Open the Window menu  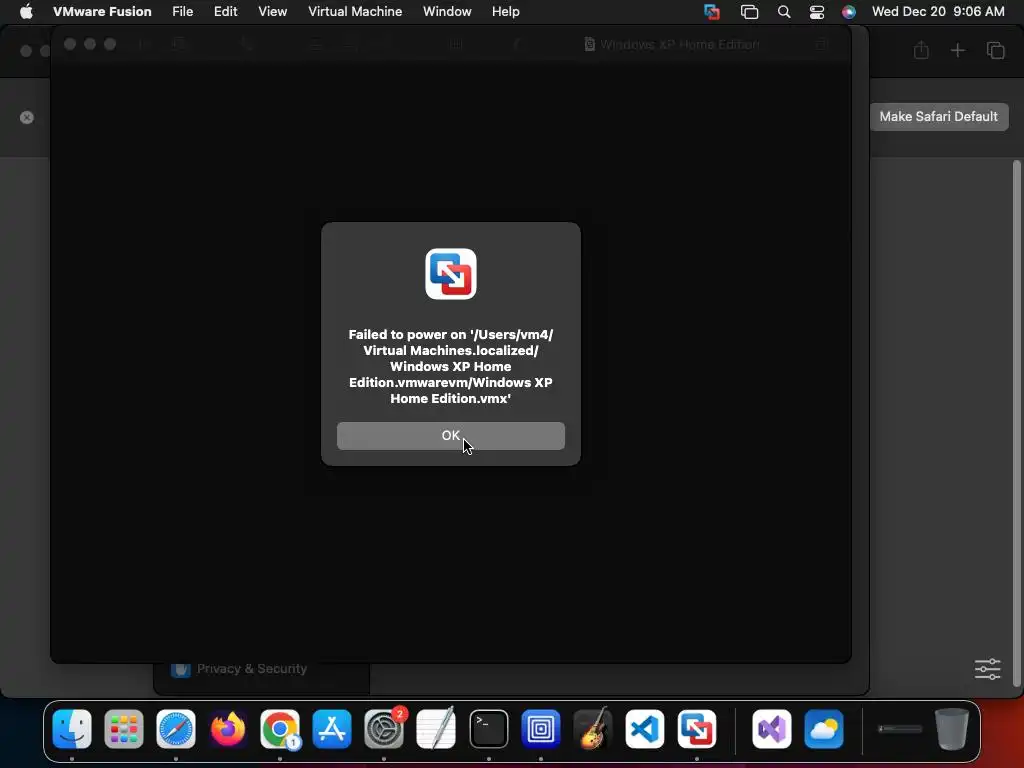click(447, 11)
